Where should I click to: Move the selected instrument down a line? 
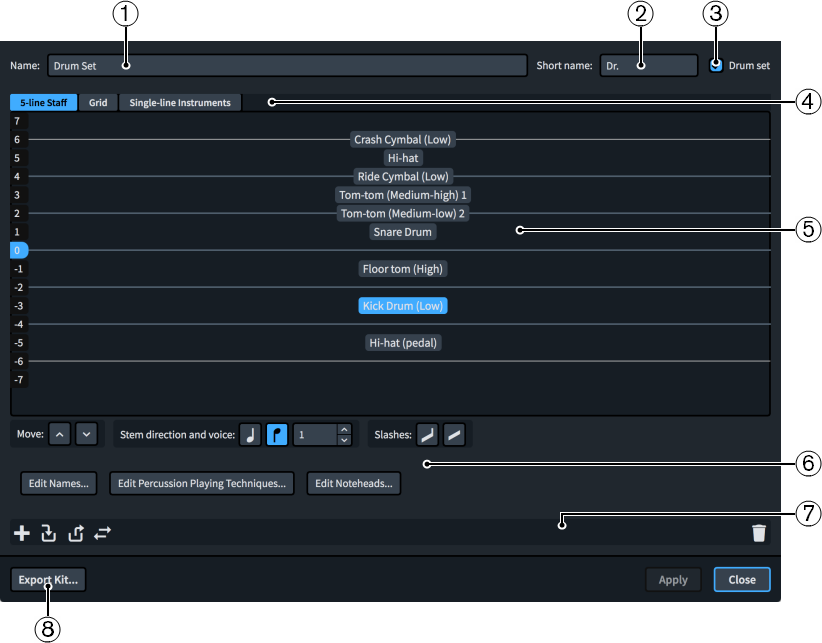tap(87, 434)
